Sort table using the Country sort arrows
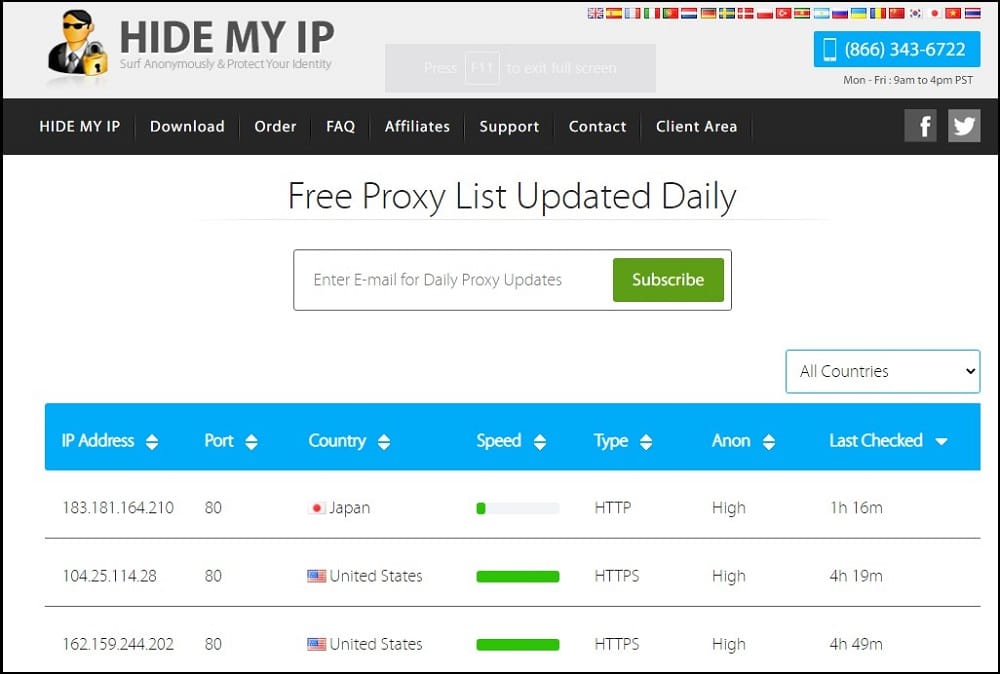The height and width of the screenshot is (674, 1000). coord(383,441)
